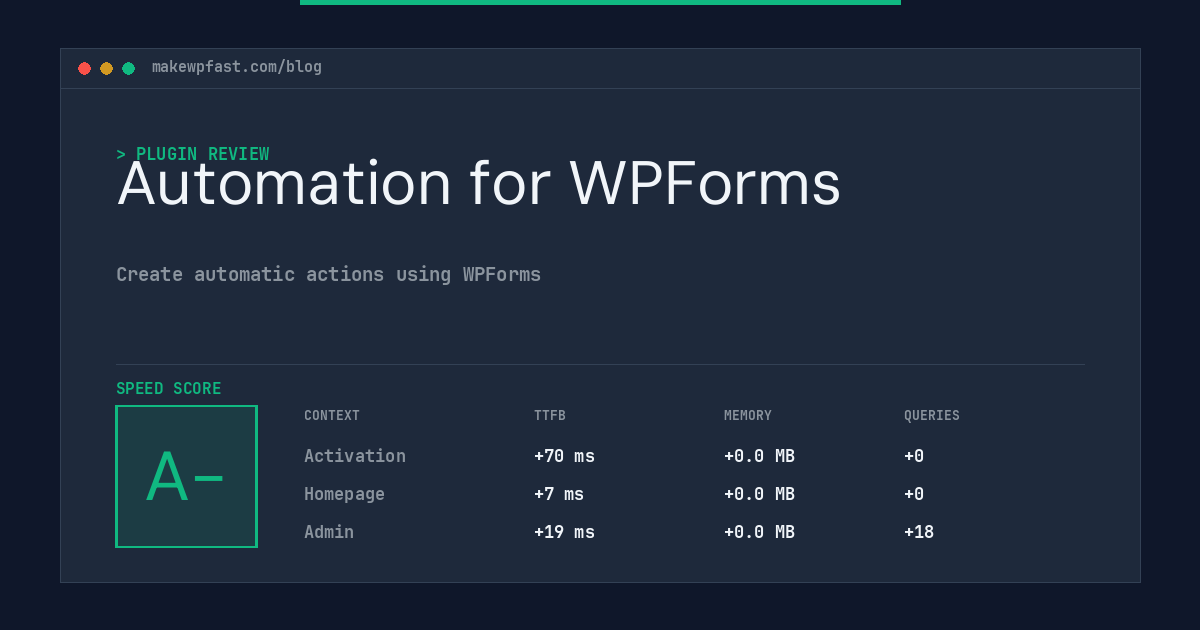Click the QUERIES column header
This screenshot has height=630, width=1200.
pyautogui.click(x=932, y=416)
